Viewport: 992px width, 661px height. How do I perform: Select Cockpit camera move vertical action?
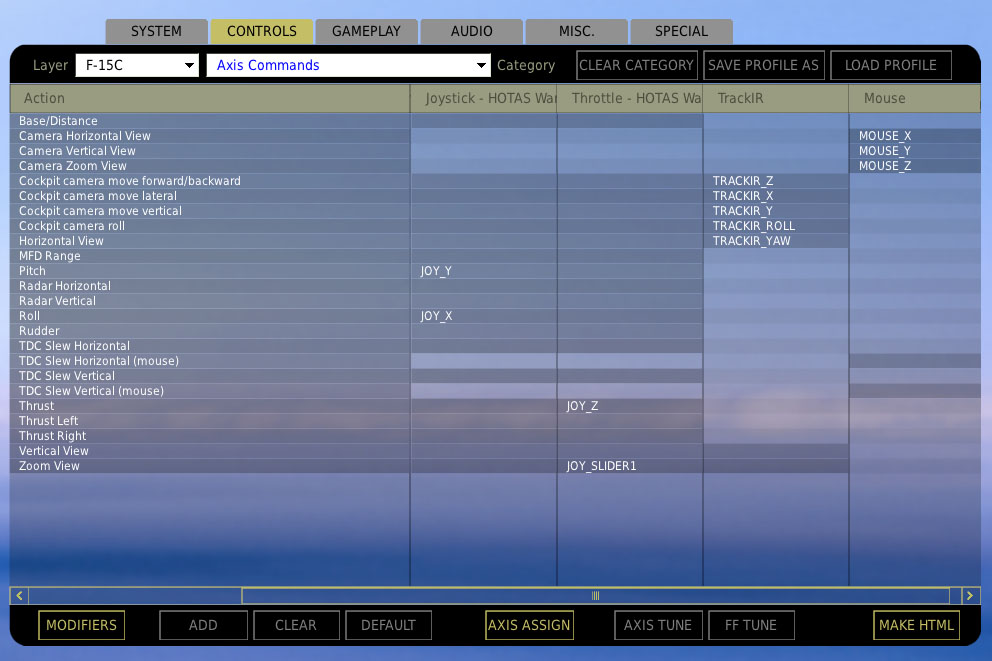[x=210, y=211]
